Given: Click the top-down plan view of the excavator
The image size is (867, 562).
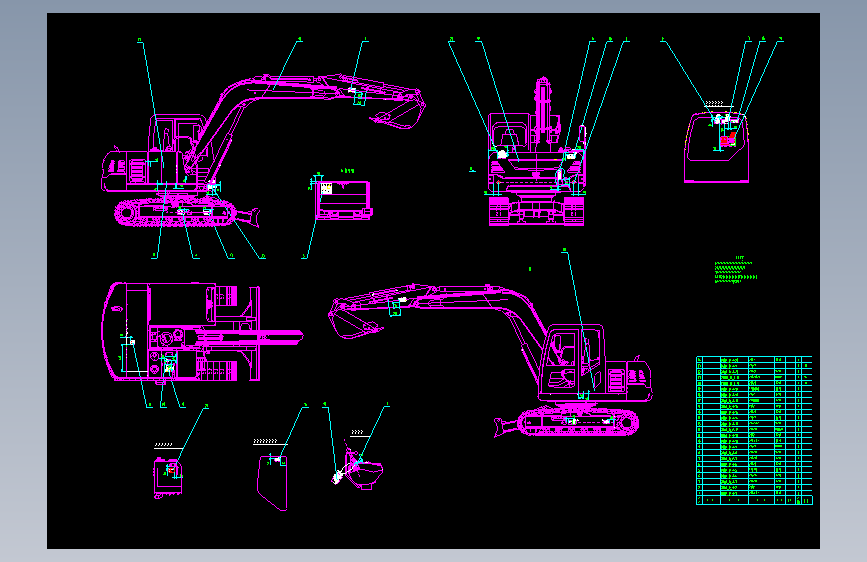Looking at the screenshot, I should pyautogui.click(x=202, y=332).
